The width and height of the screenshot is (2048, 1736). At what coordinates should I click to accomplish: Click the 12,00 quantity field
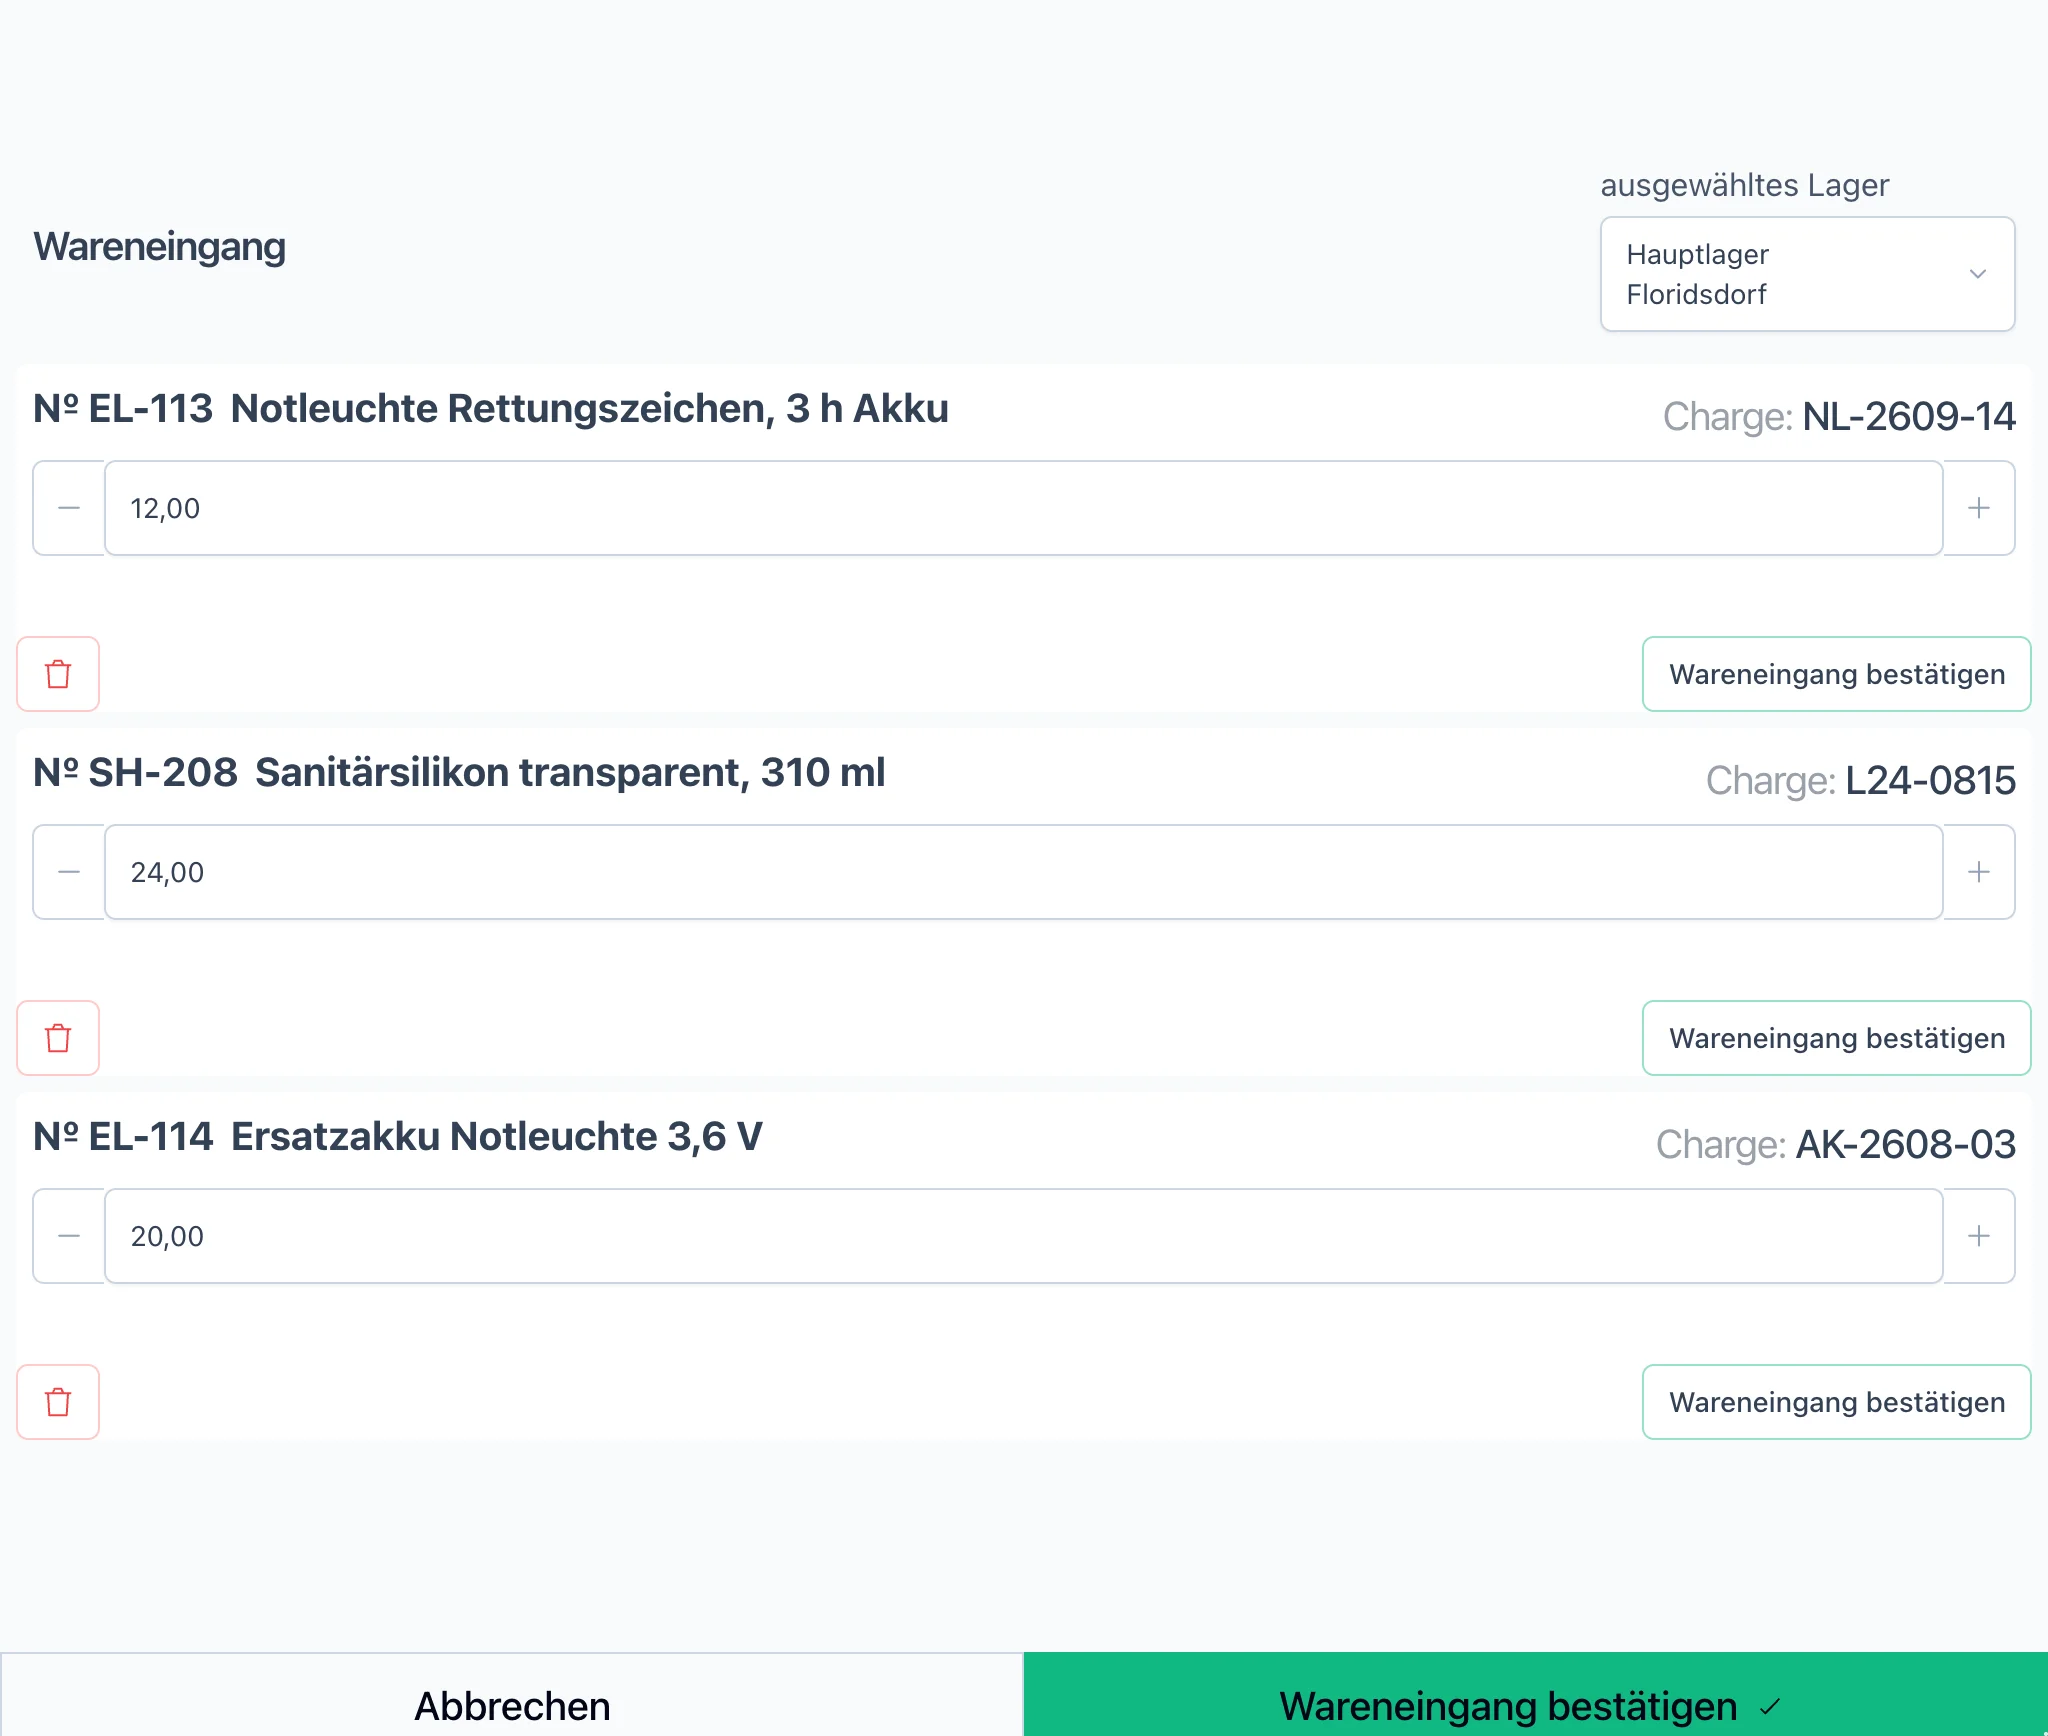1024,508
